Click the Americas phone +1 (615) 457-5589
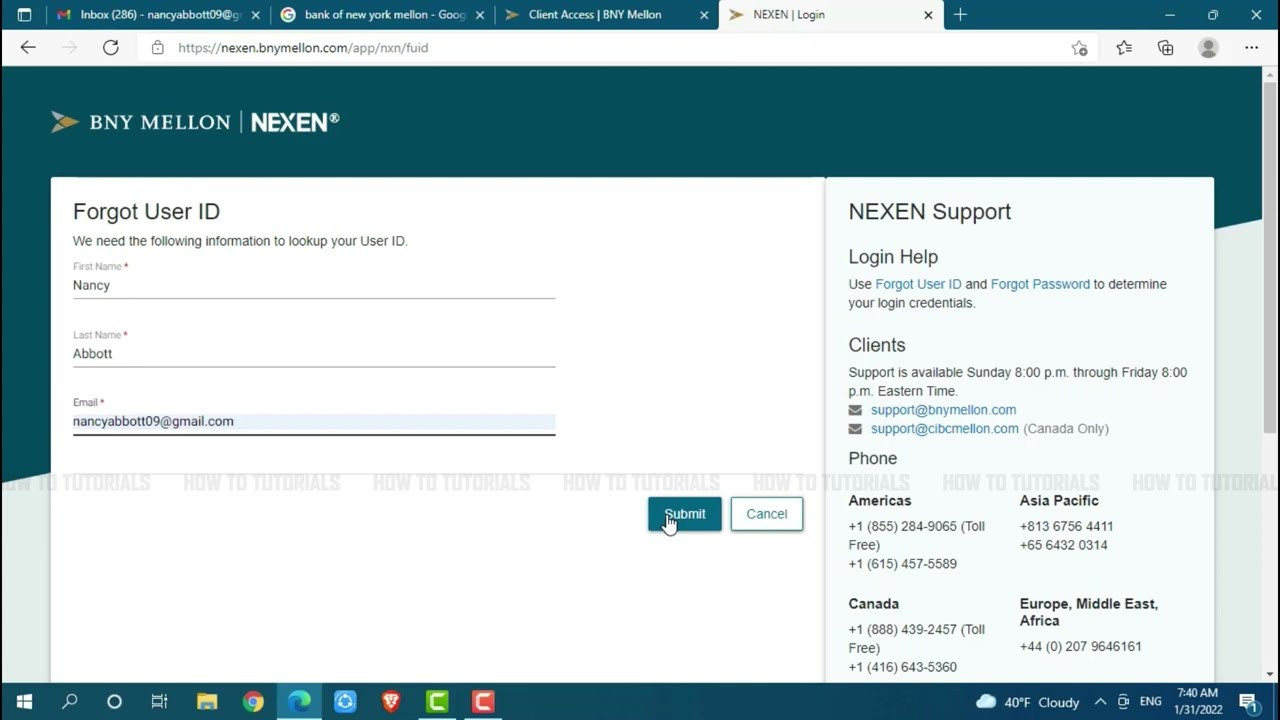The width and height of the screenshot is (1280, 720). tap(903, 564)
